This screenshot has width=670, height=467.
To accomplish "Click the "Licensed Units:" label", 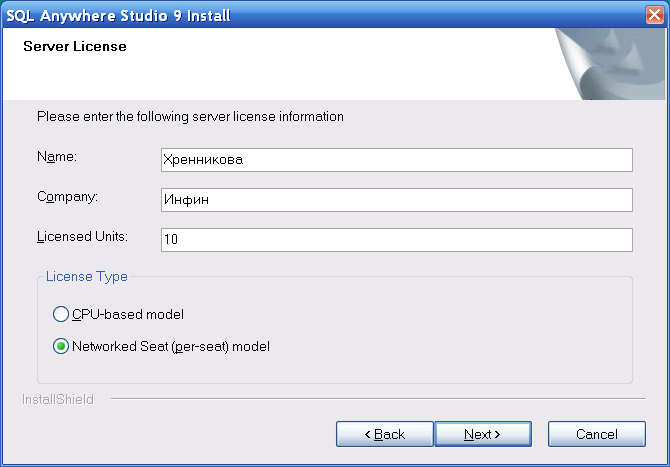I will 80,237.
